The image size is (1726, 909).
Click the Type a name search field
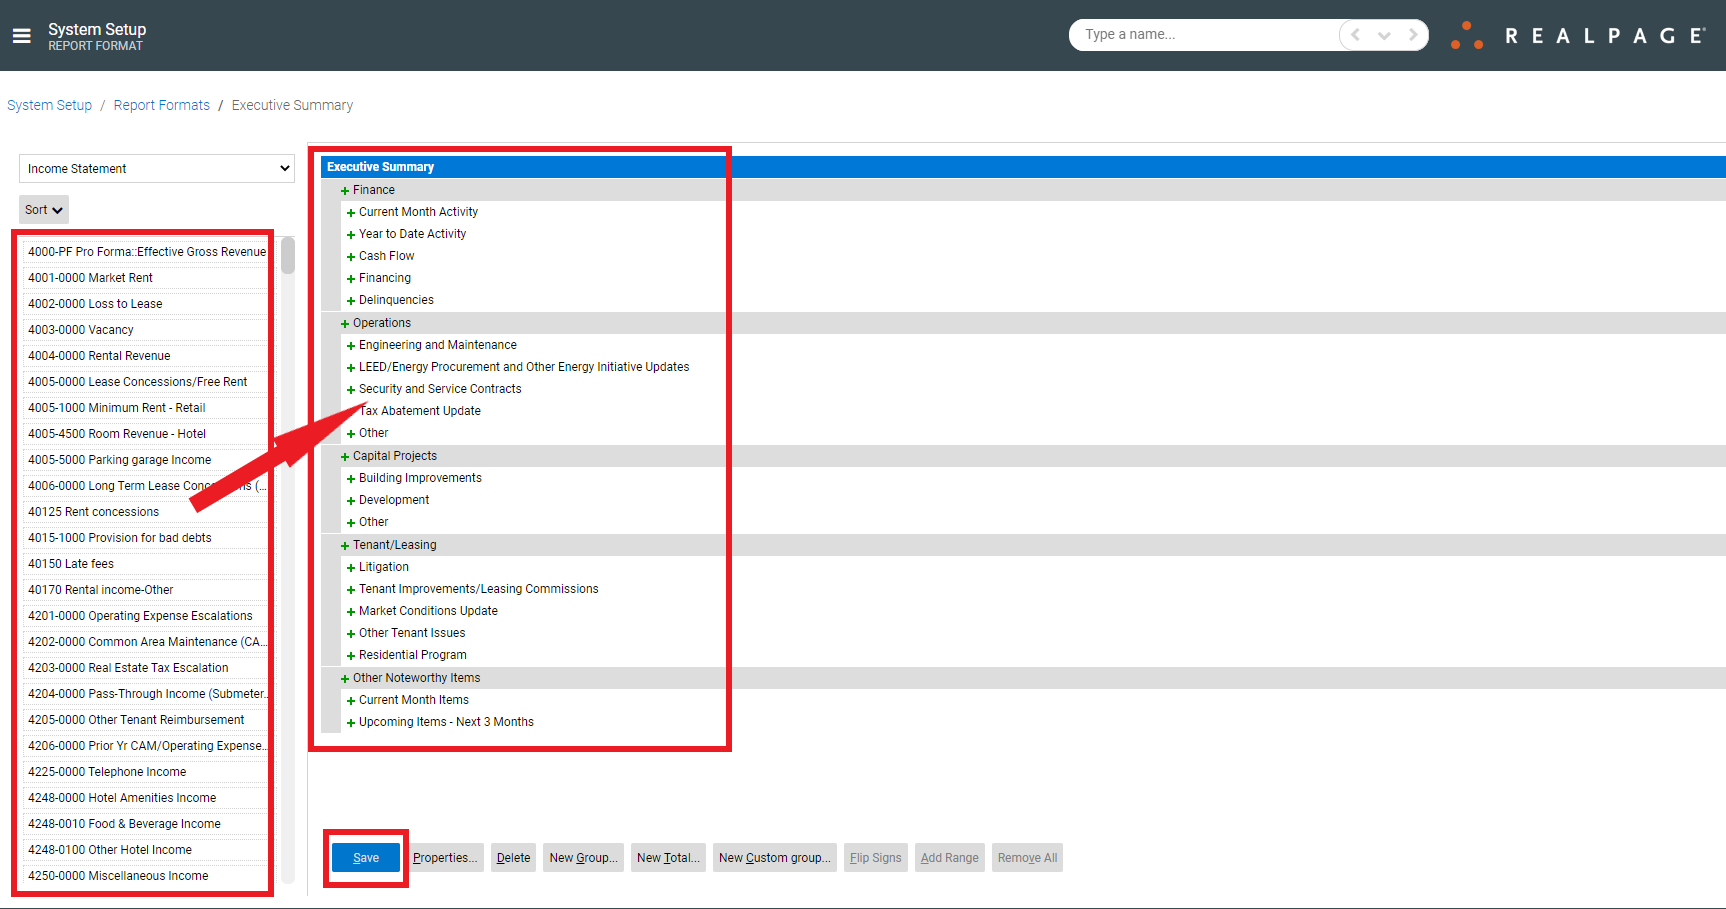1205,35
